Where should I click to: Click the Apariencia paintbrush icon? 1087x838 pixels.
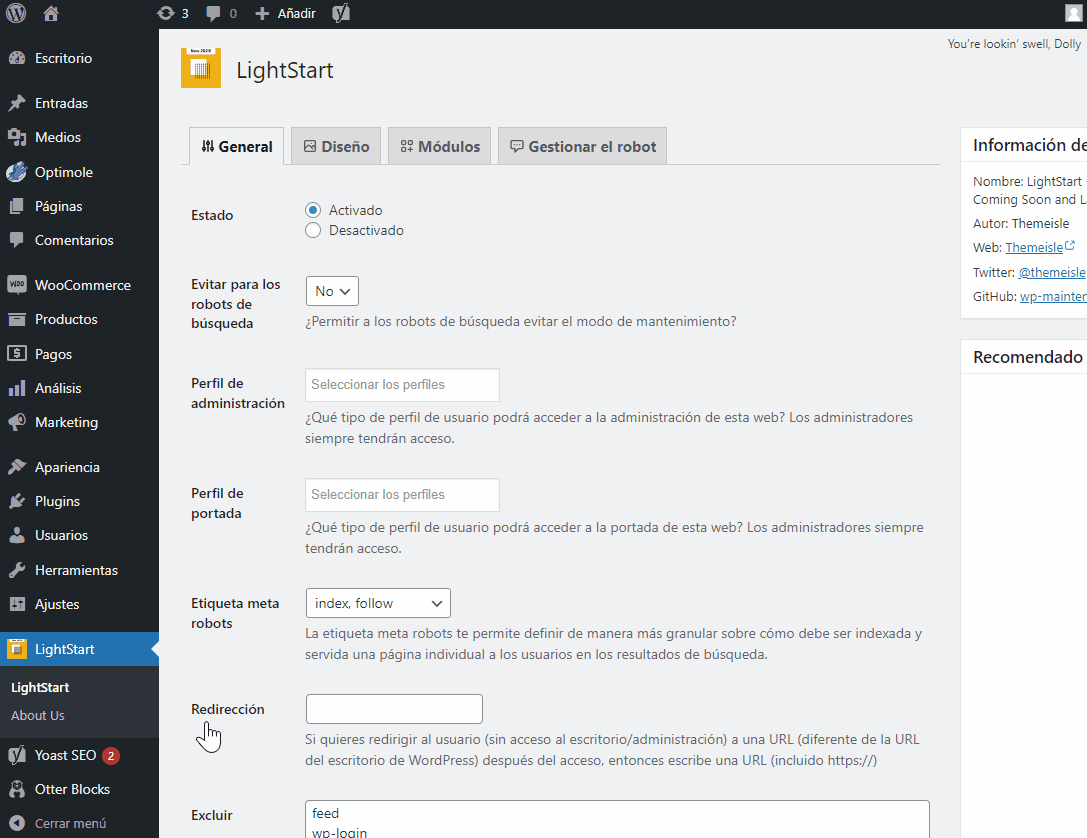tap(17, 467)
